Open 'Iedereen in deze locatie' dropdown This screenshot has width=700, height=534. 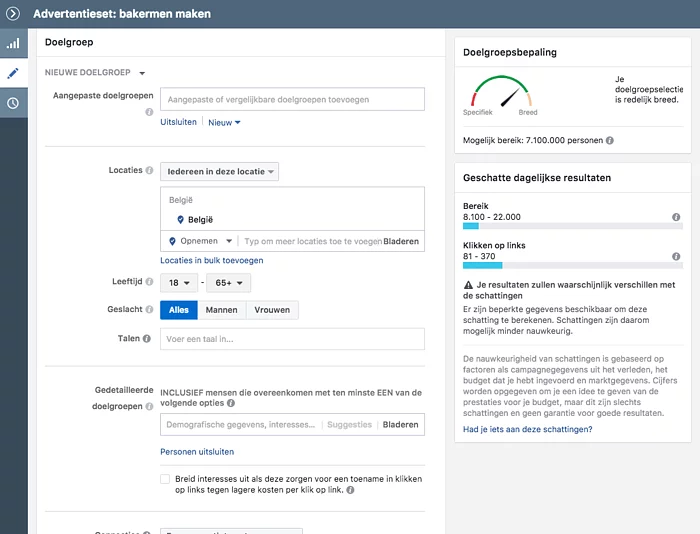(x=219, y=171)
